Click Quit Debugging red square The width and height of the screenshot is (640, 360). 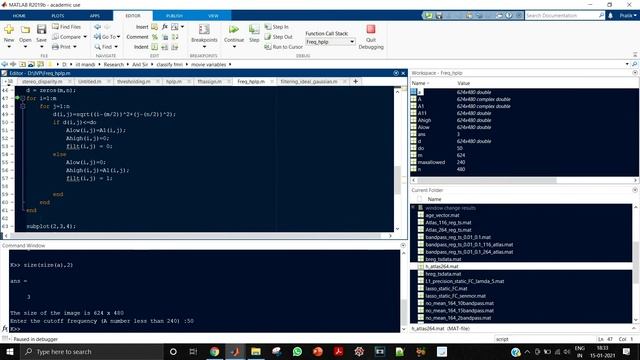371,29
